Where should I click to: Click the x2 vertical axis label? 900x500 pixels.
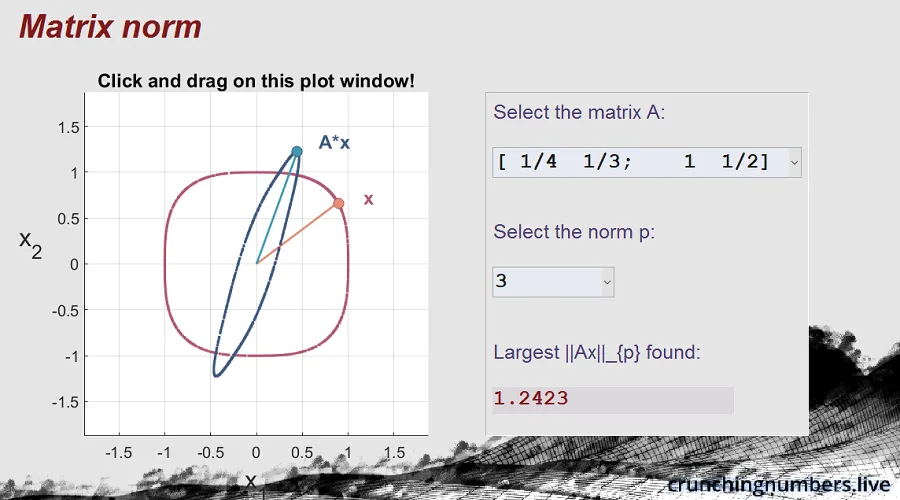click(30, 245)
